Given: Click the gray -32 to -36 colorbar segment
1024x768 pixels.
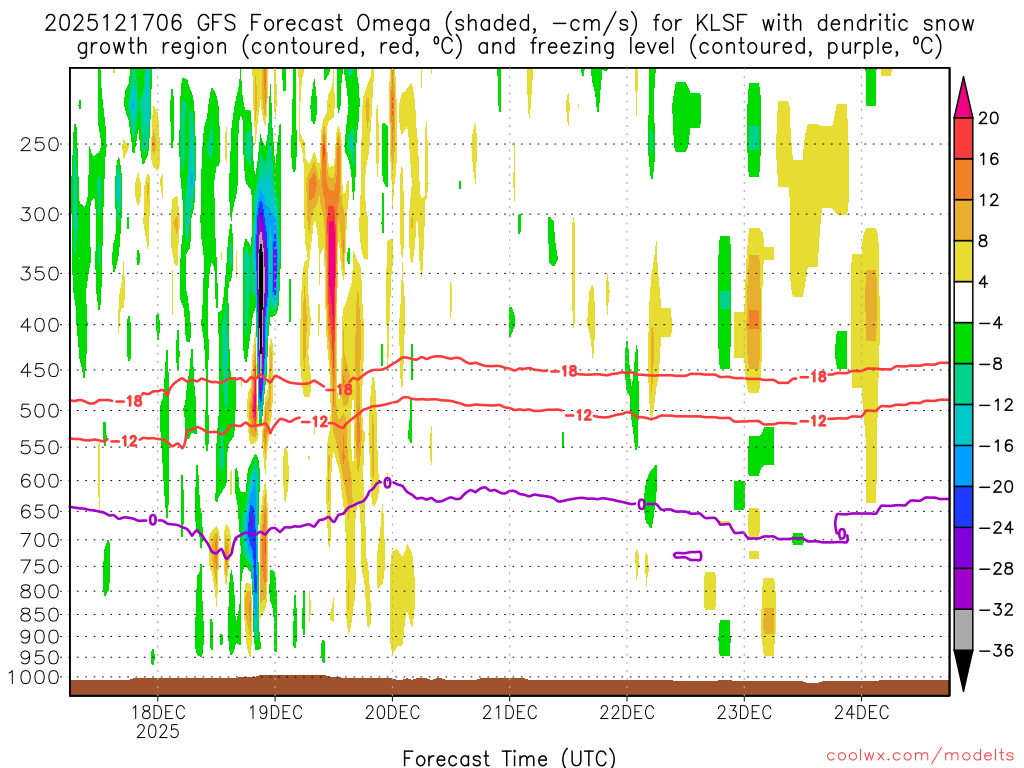Looking at the screenshot, I should point(963,630).
